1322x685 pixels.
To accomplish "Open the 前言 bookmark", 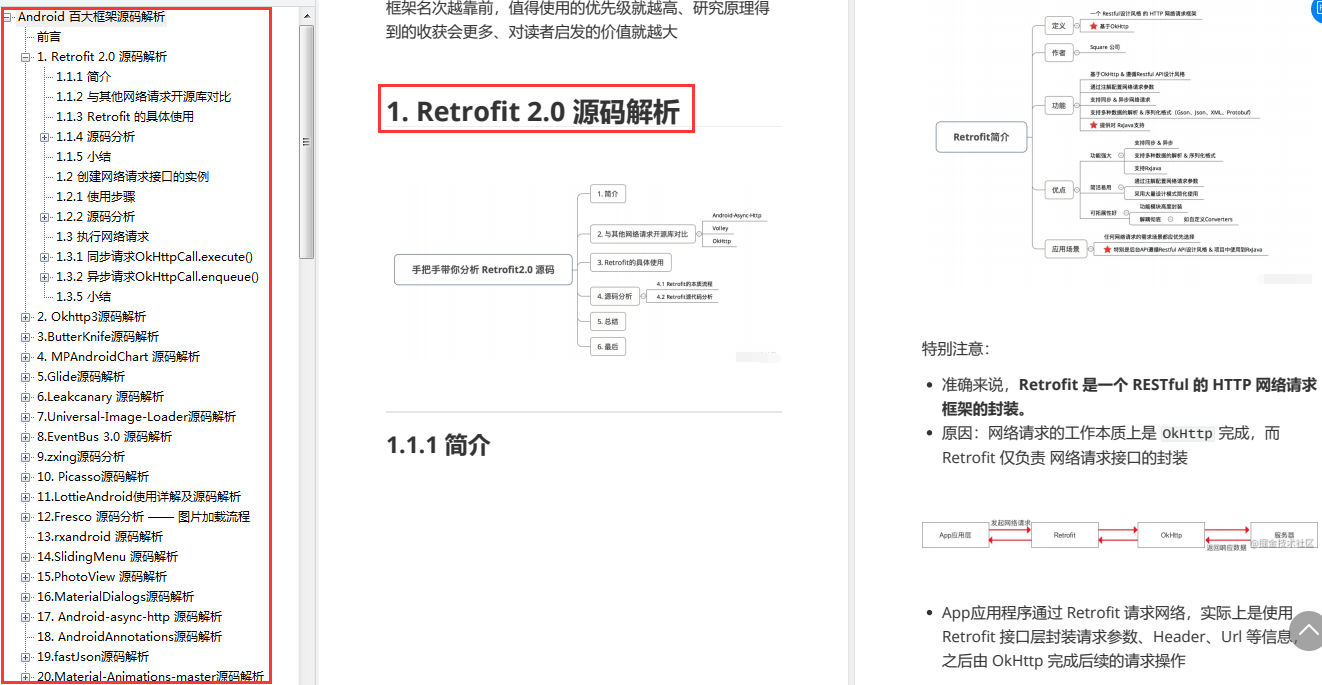I will (49, 37).
